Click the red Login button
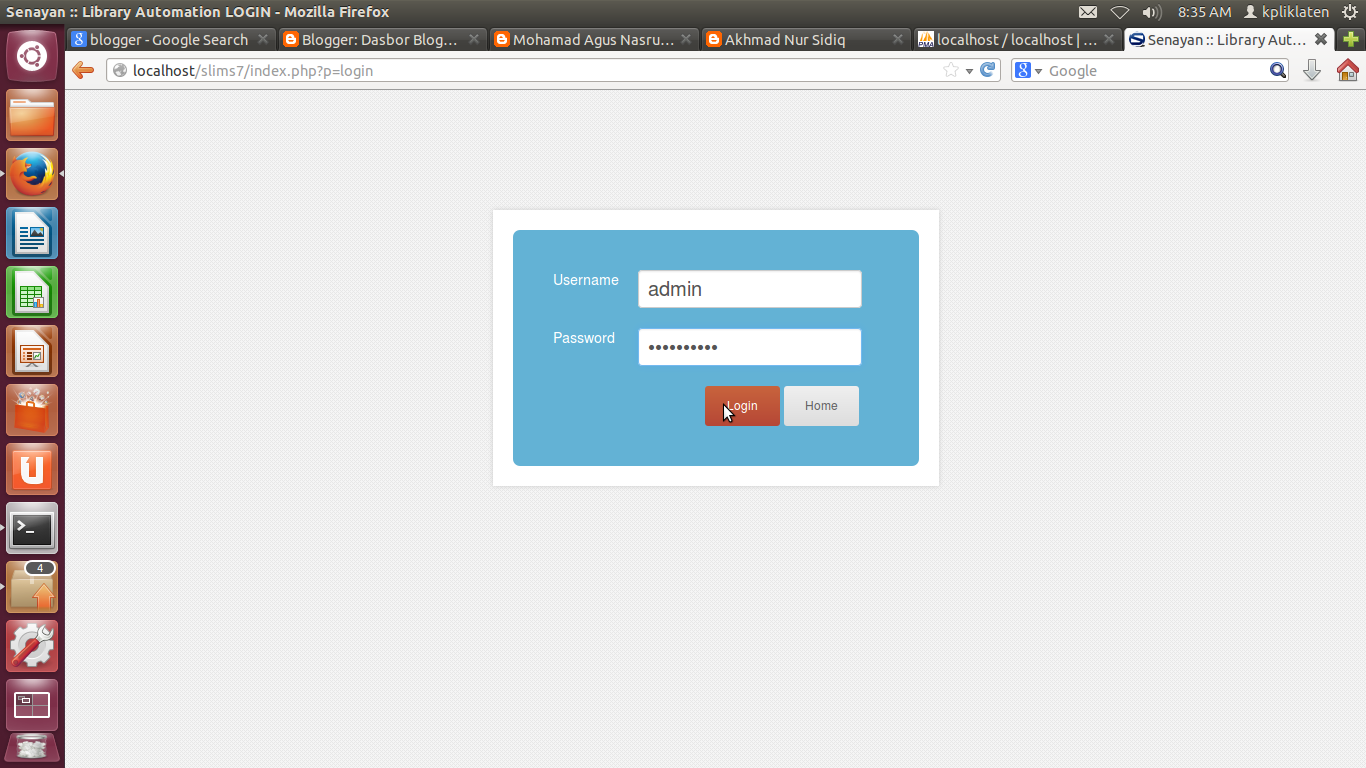Viewport: 1366px width, 768px height. 742,406
